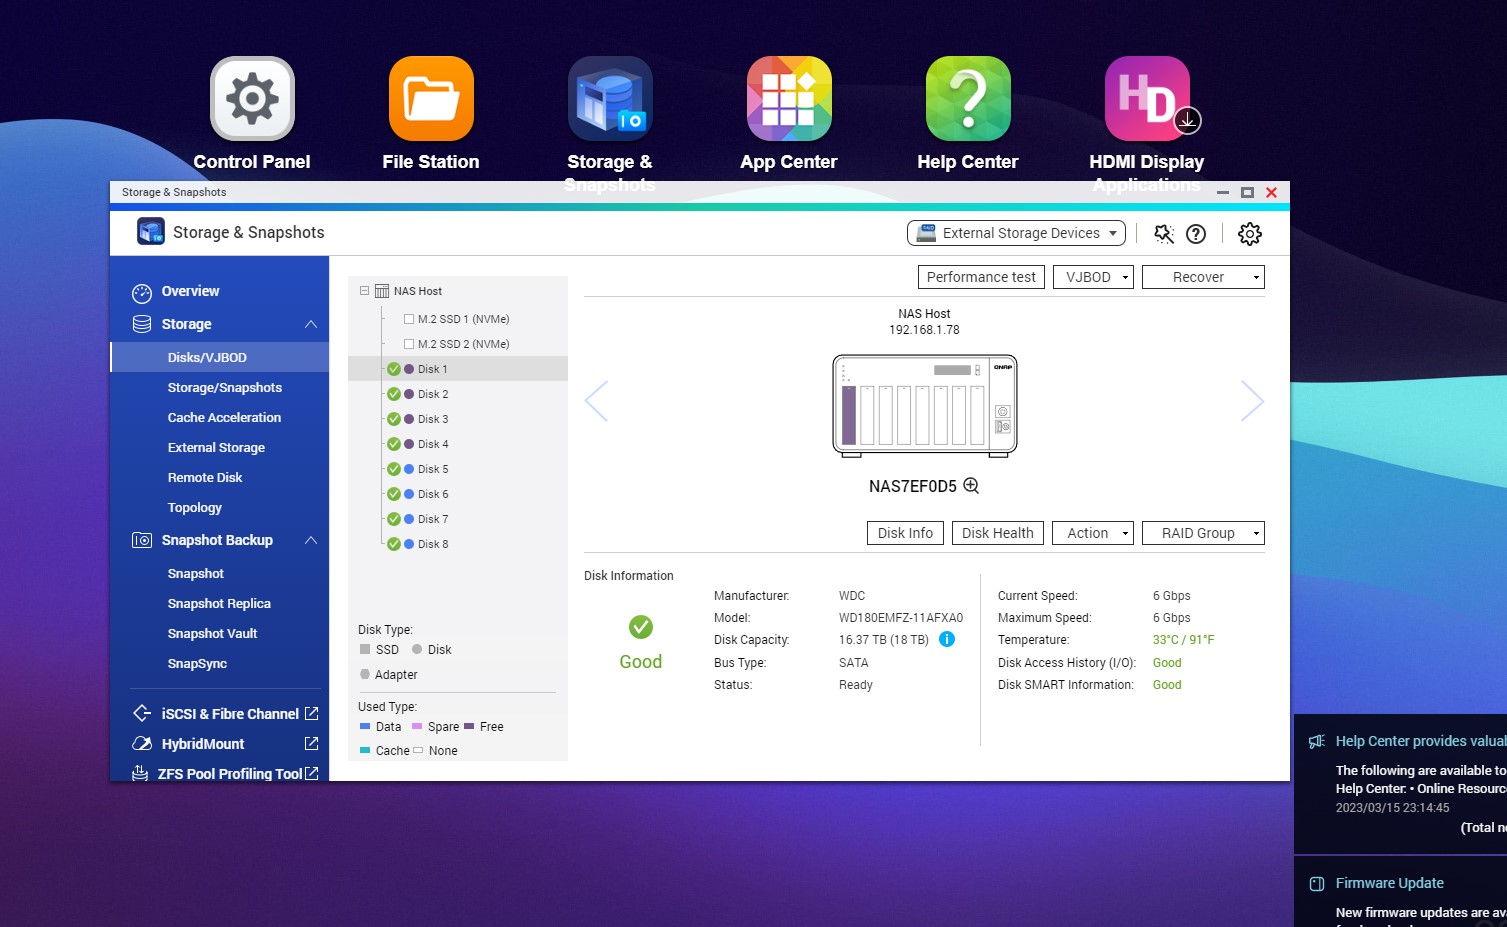This screenshot has height=927, width=1507.
Task: Select Storage/Snapshots in the sidebar
Action: [x=224, y=388]
